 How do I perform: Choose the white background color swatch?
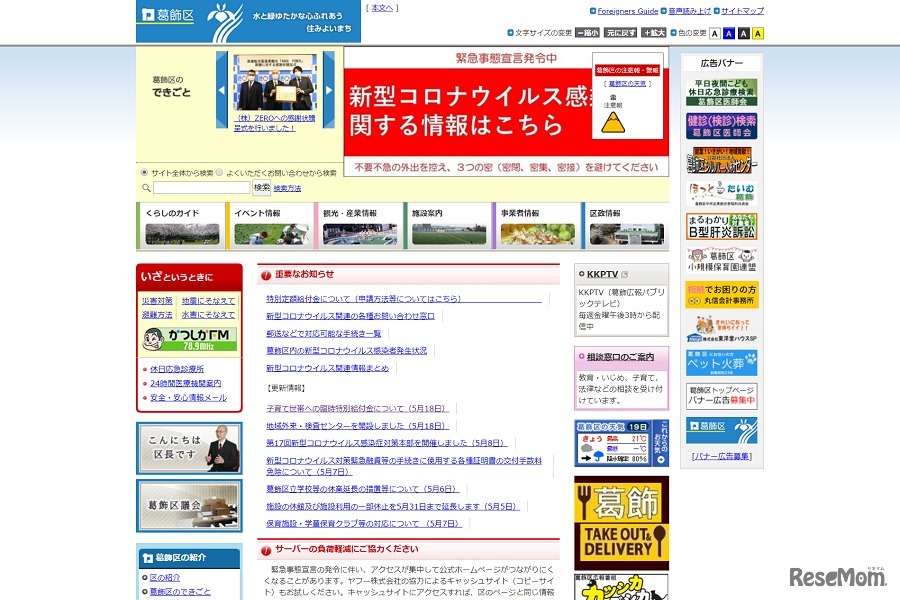click(715, 34)
